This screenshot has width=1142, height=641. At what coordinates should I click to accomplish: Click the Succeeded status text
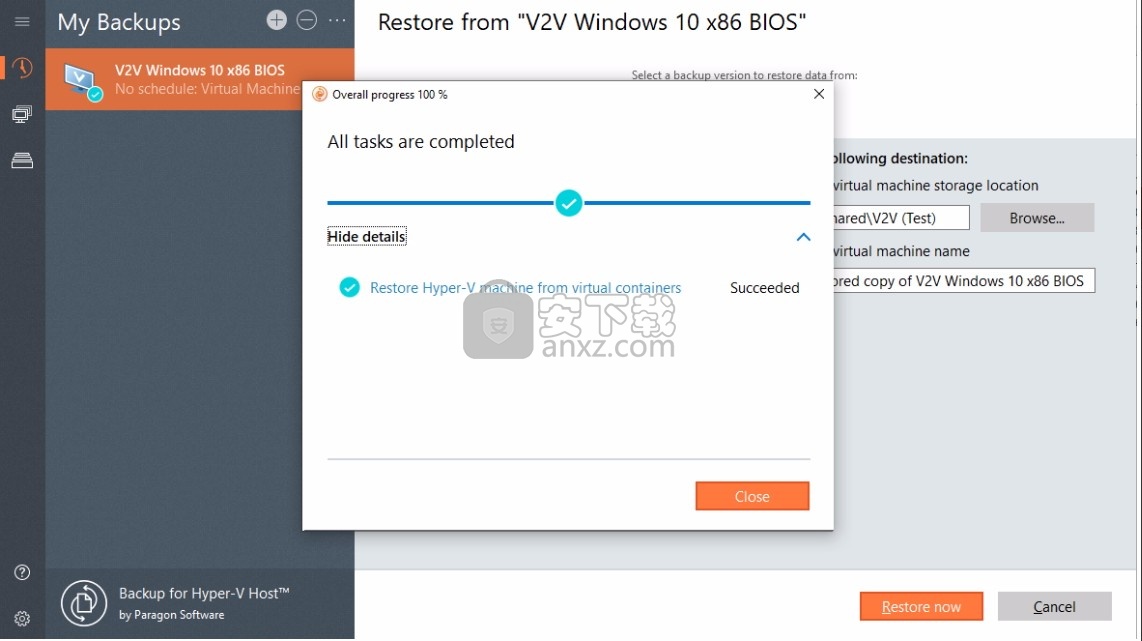click(x=764, y=288)
